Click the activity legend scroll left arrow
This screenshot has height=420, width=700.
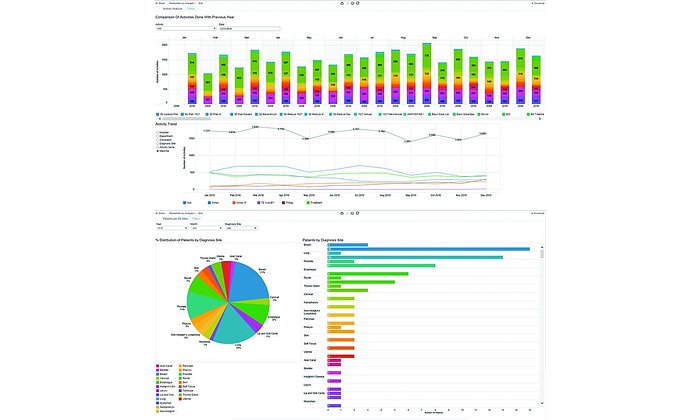coord(160,119)
